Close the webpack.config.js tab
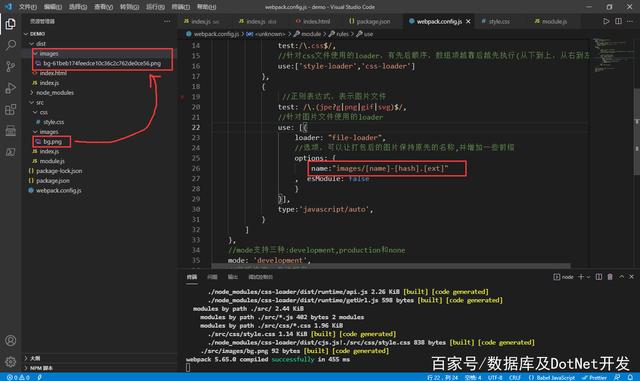 (x=468, y=21)
